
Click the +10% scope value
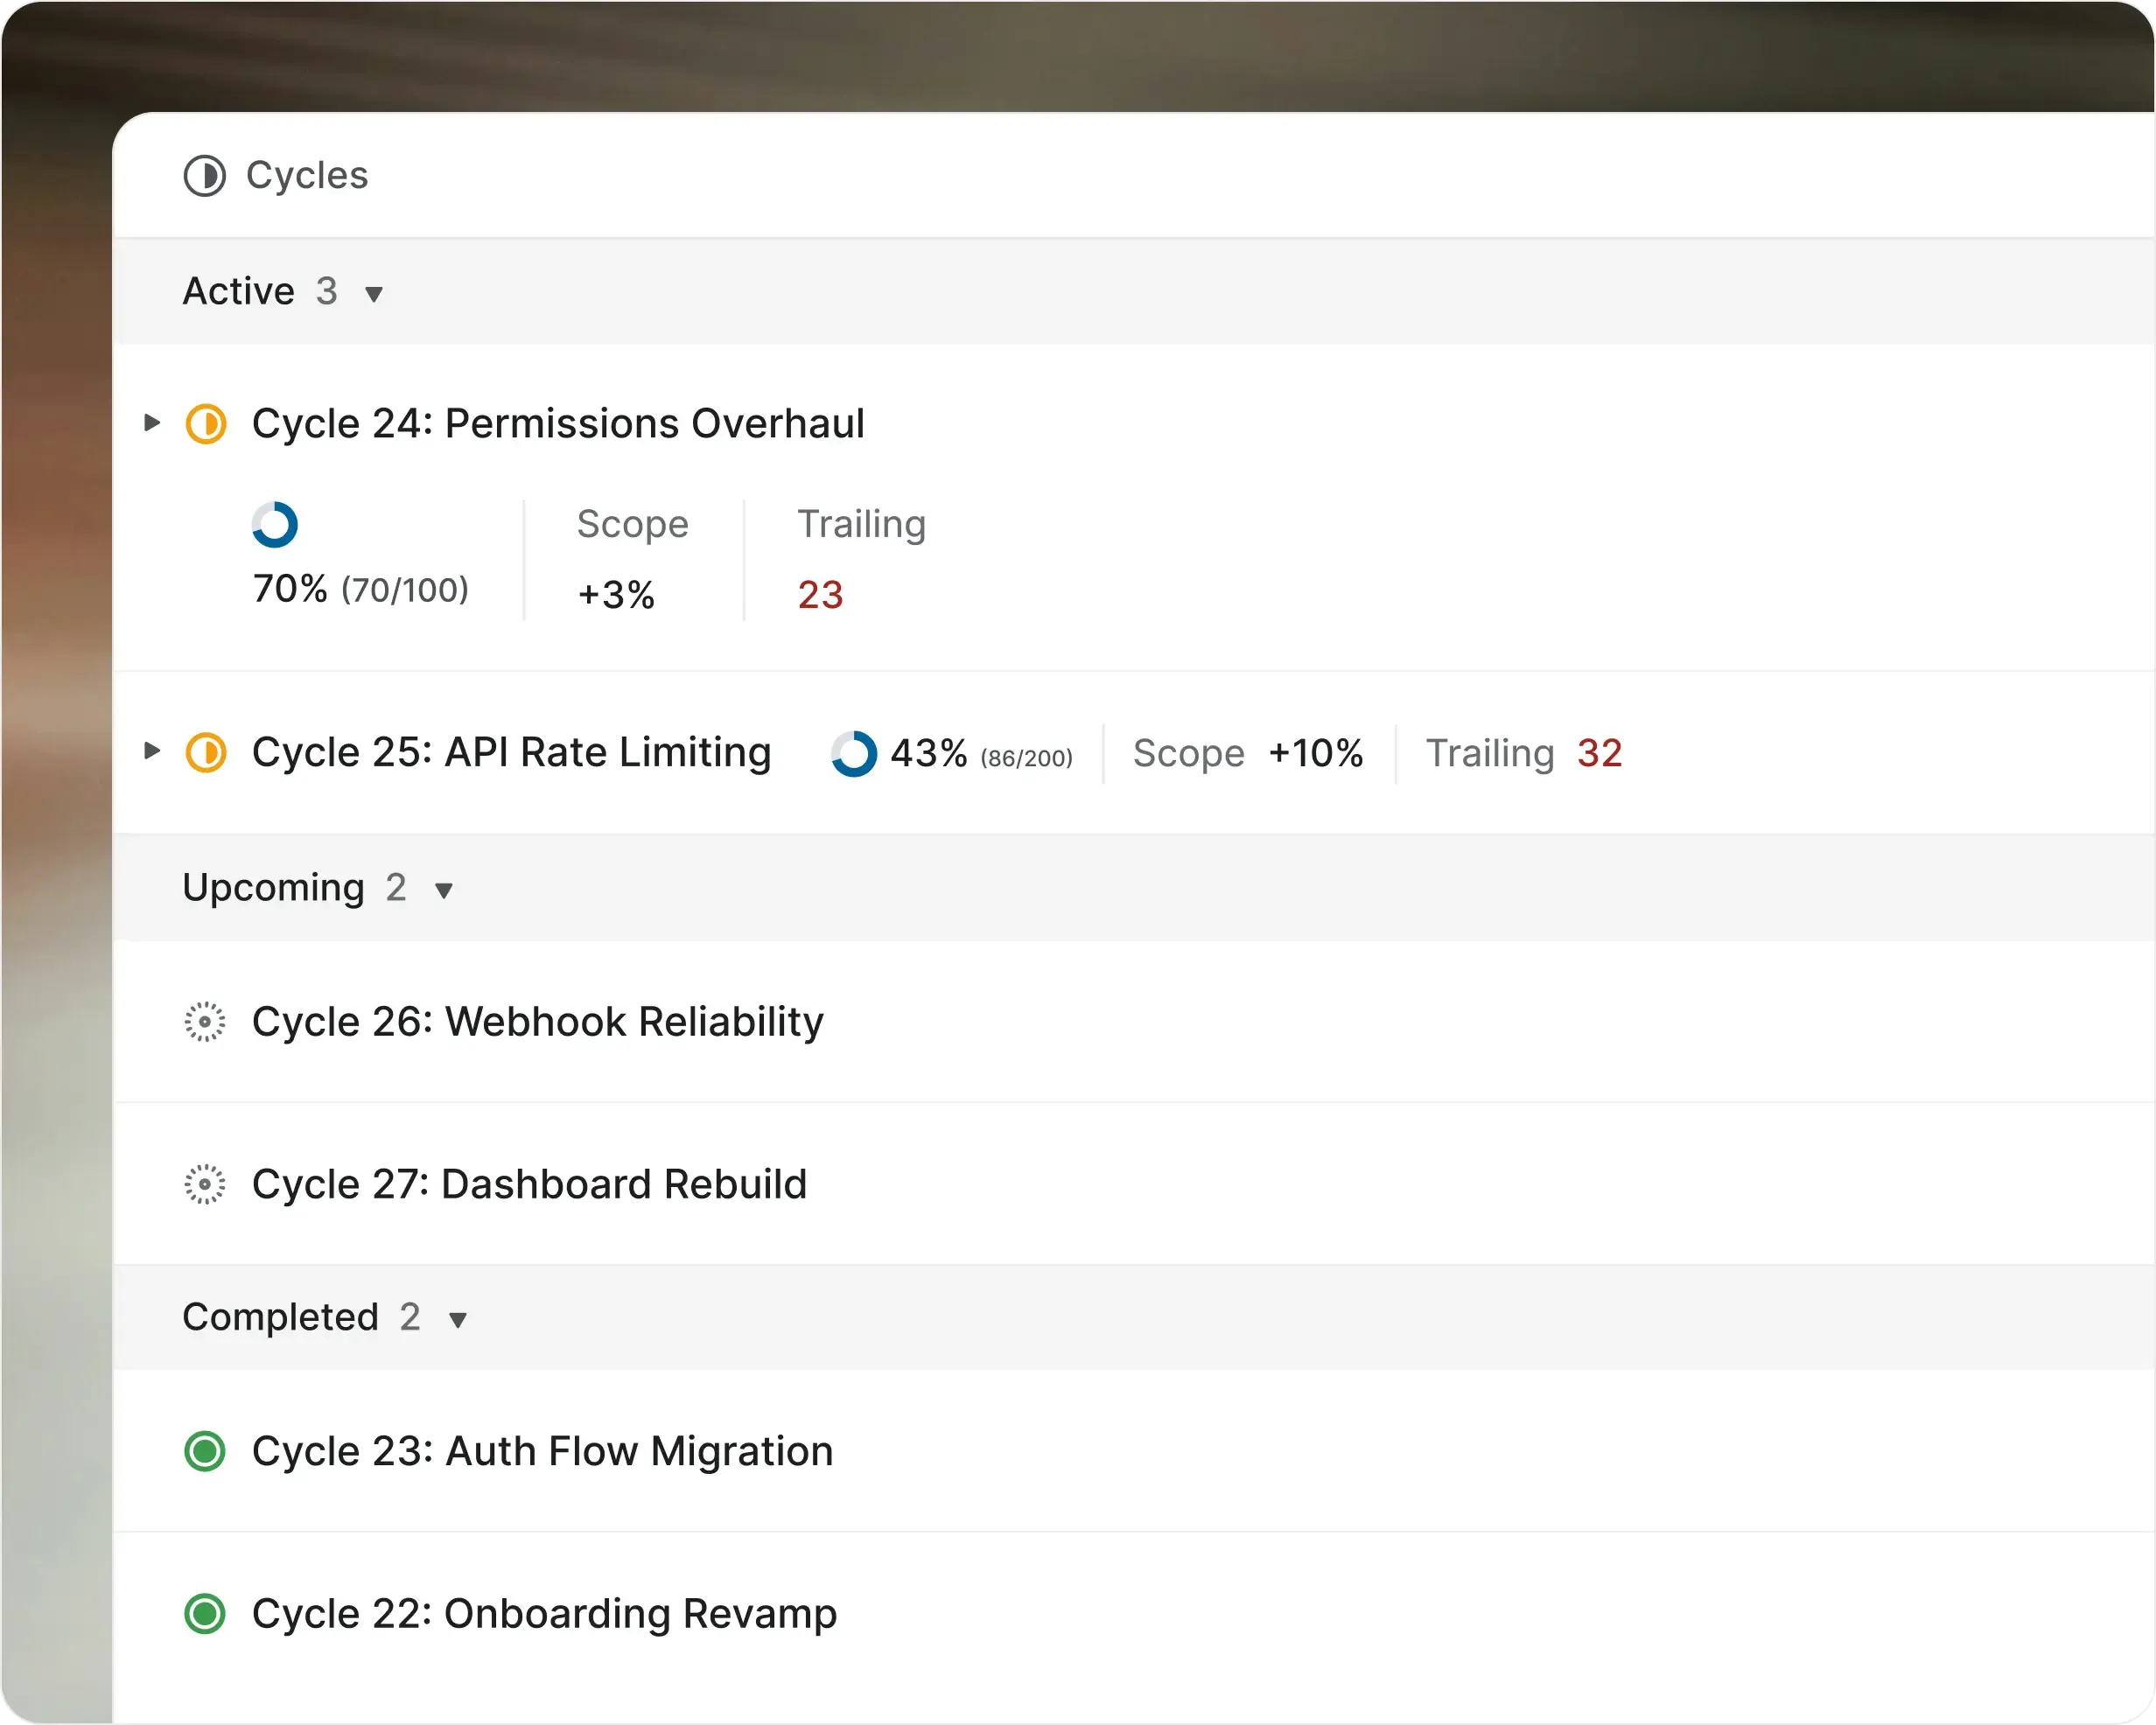coord(1316,753)
